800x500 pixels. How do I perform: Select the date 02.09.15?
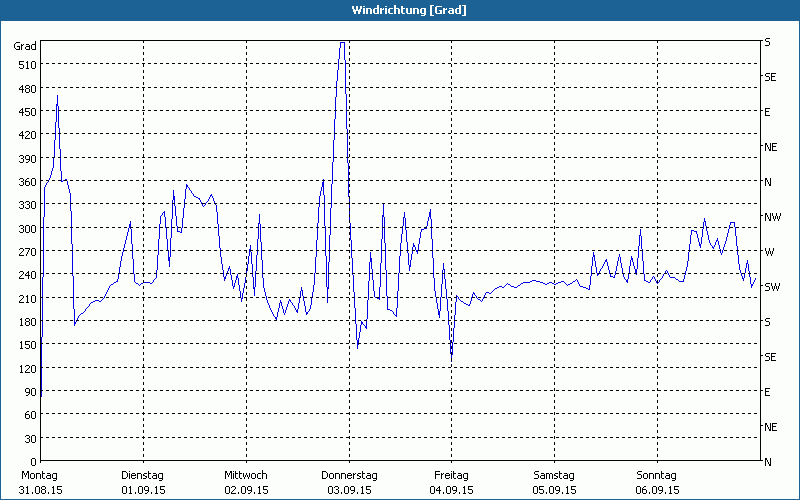coord(246,490)
